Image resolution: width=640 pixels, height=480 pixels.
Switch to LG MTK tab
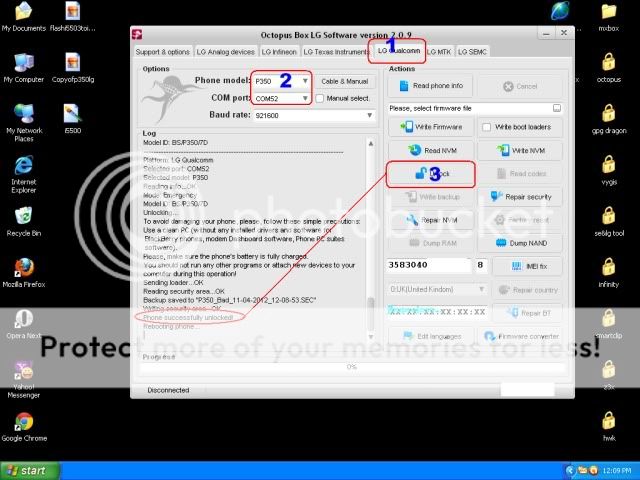point(439,52)
